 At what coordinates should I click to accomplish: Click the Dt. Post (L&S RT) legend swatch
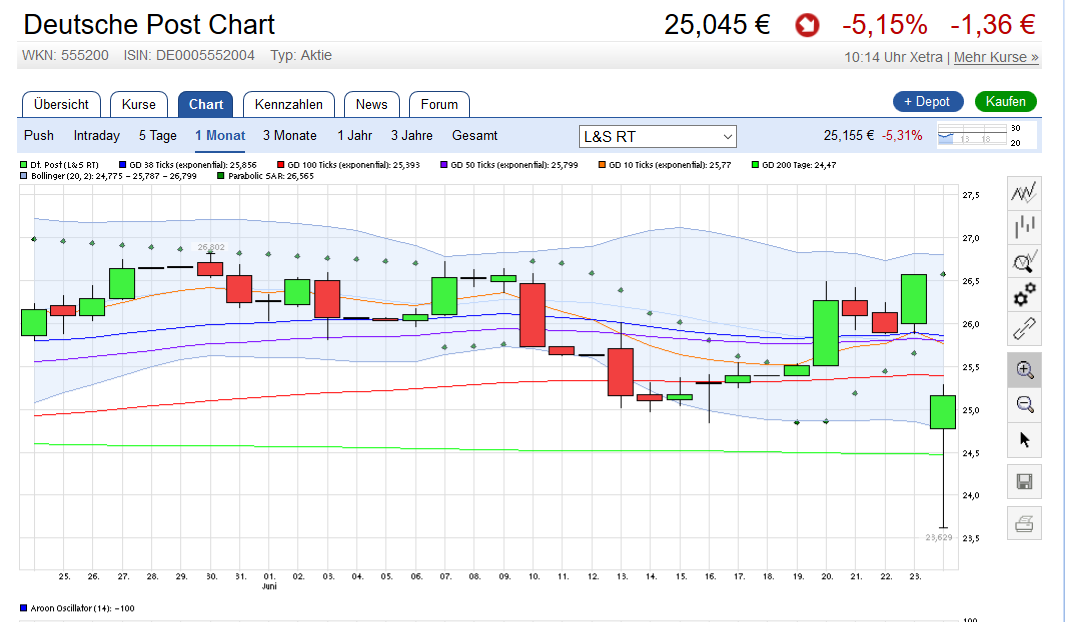[x=24, y=164]
